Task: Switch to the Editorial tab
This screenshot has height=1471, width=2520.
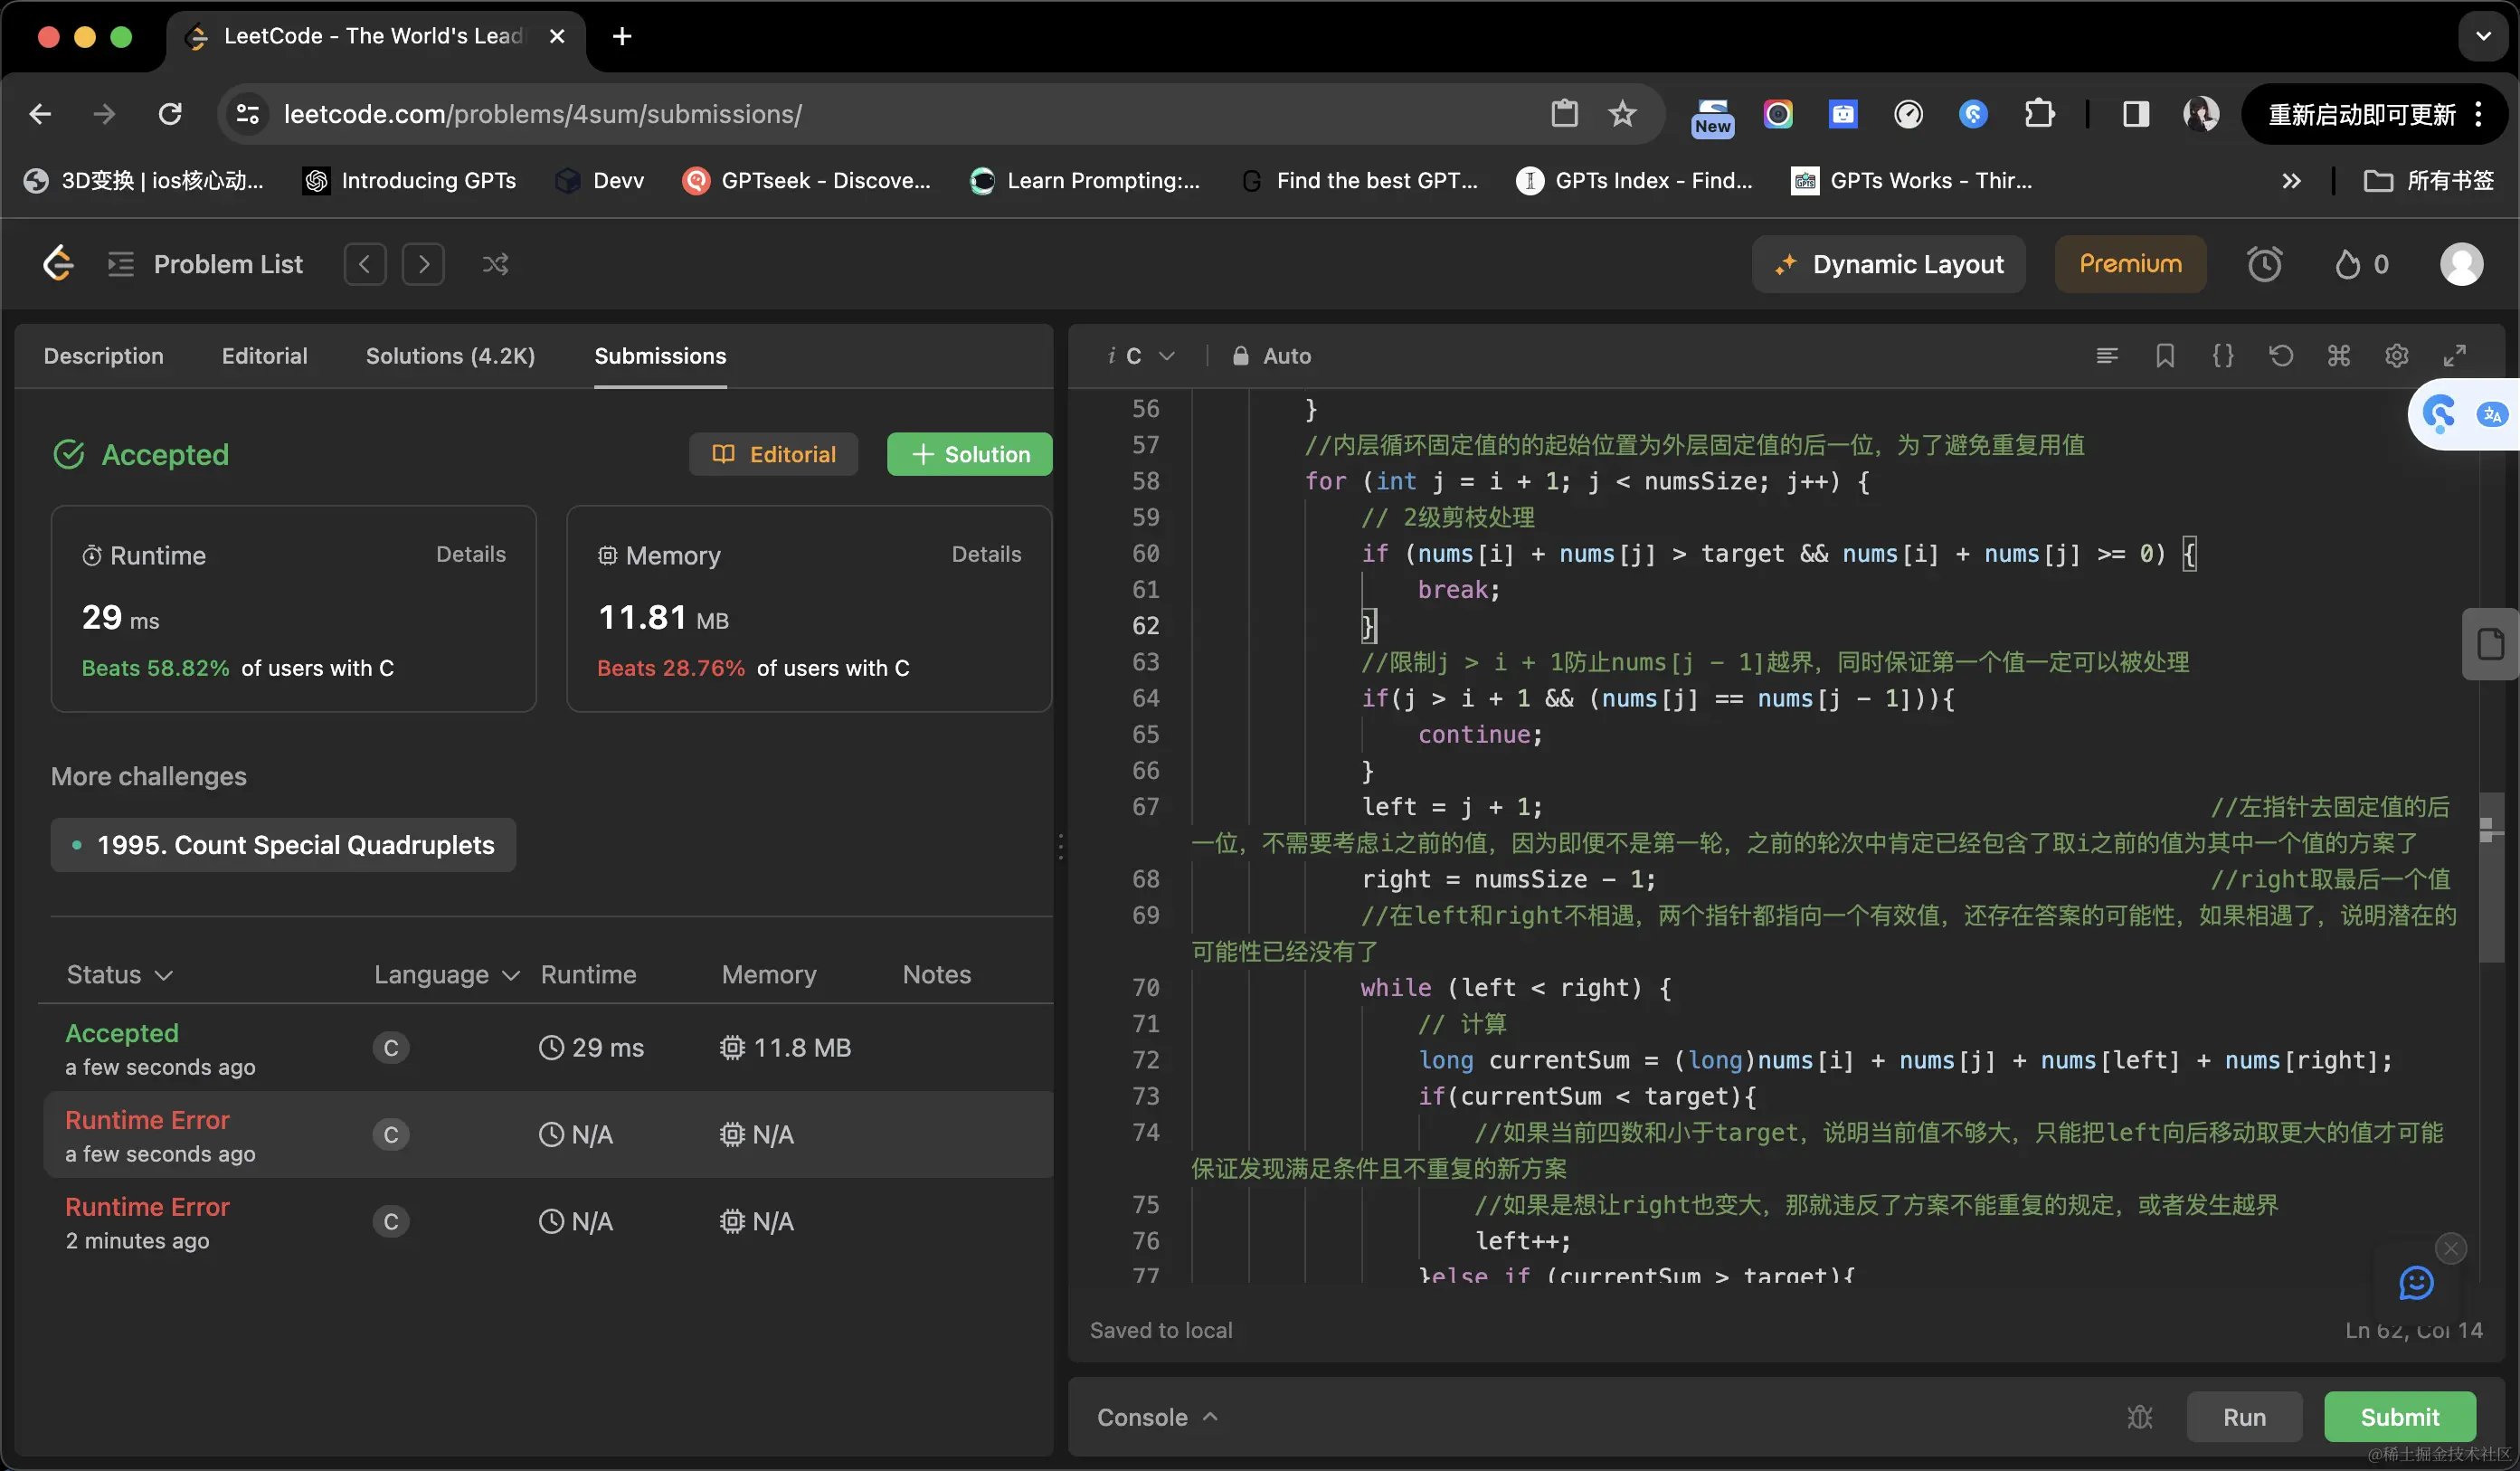Action: (x=264, y=356)
